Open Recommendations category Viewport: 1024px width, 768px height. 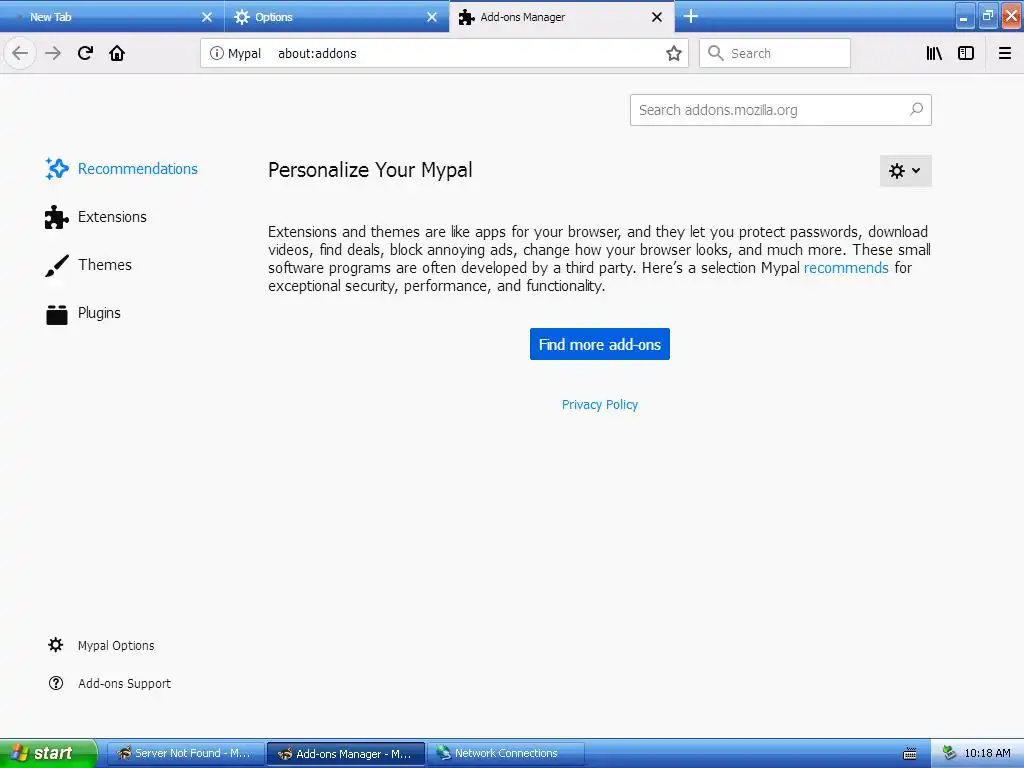pos(121,168)
